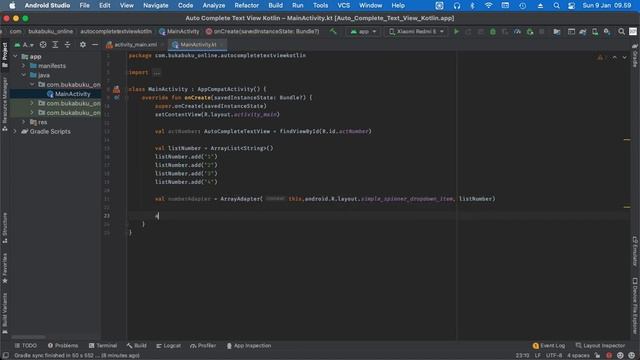Open the Navigate menu
The width and height of the screenshot is (640, 360).
[x=156, y=6]
